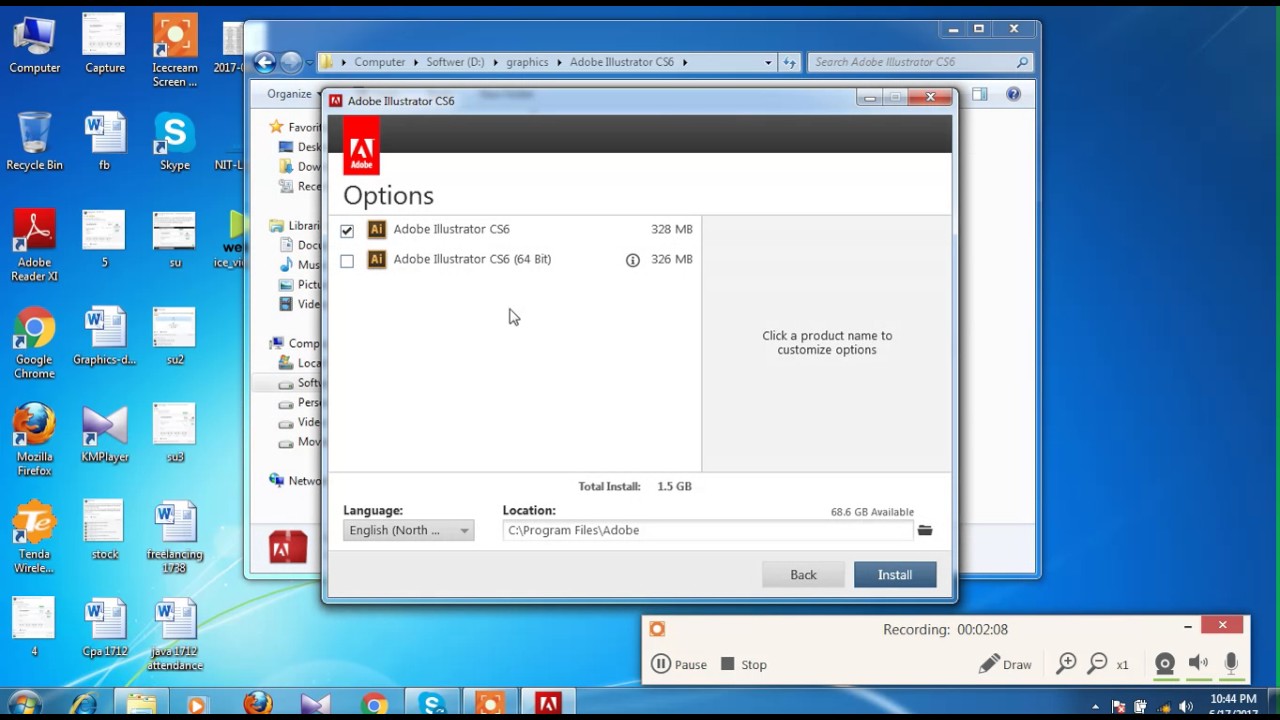Image resolution: width=1280 pixels, height=720 pixels.
Task: Click the info icon beside the 64 Bit option
Action: [633, 260]
